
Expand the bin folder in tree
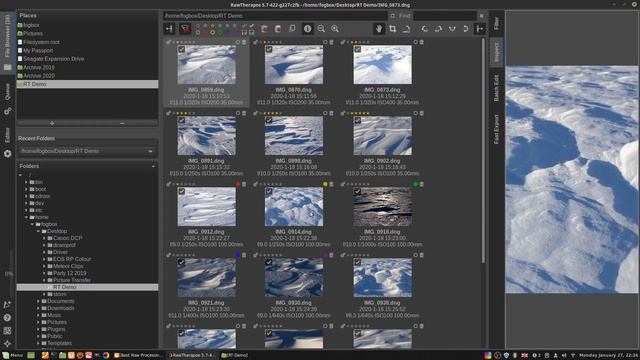(x=26, y=182)
